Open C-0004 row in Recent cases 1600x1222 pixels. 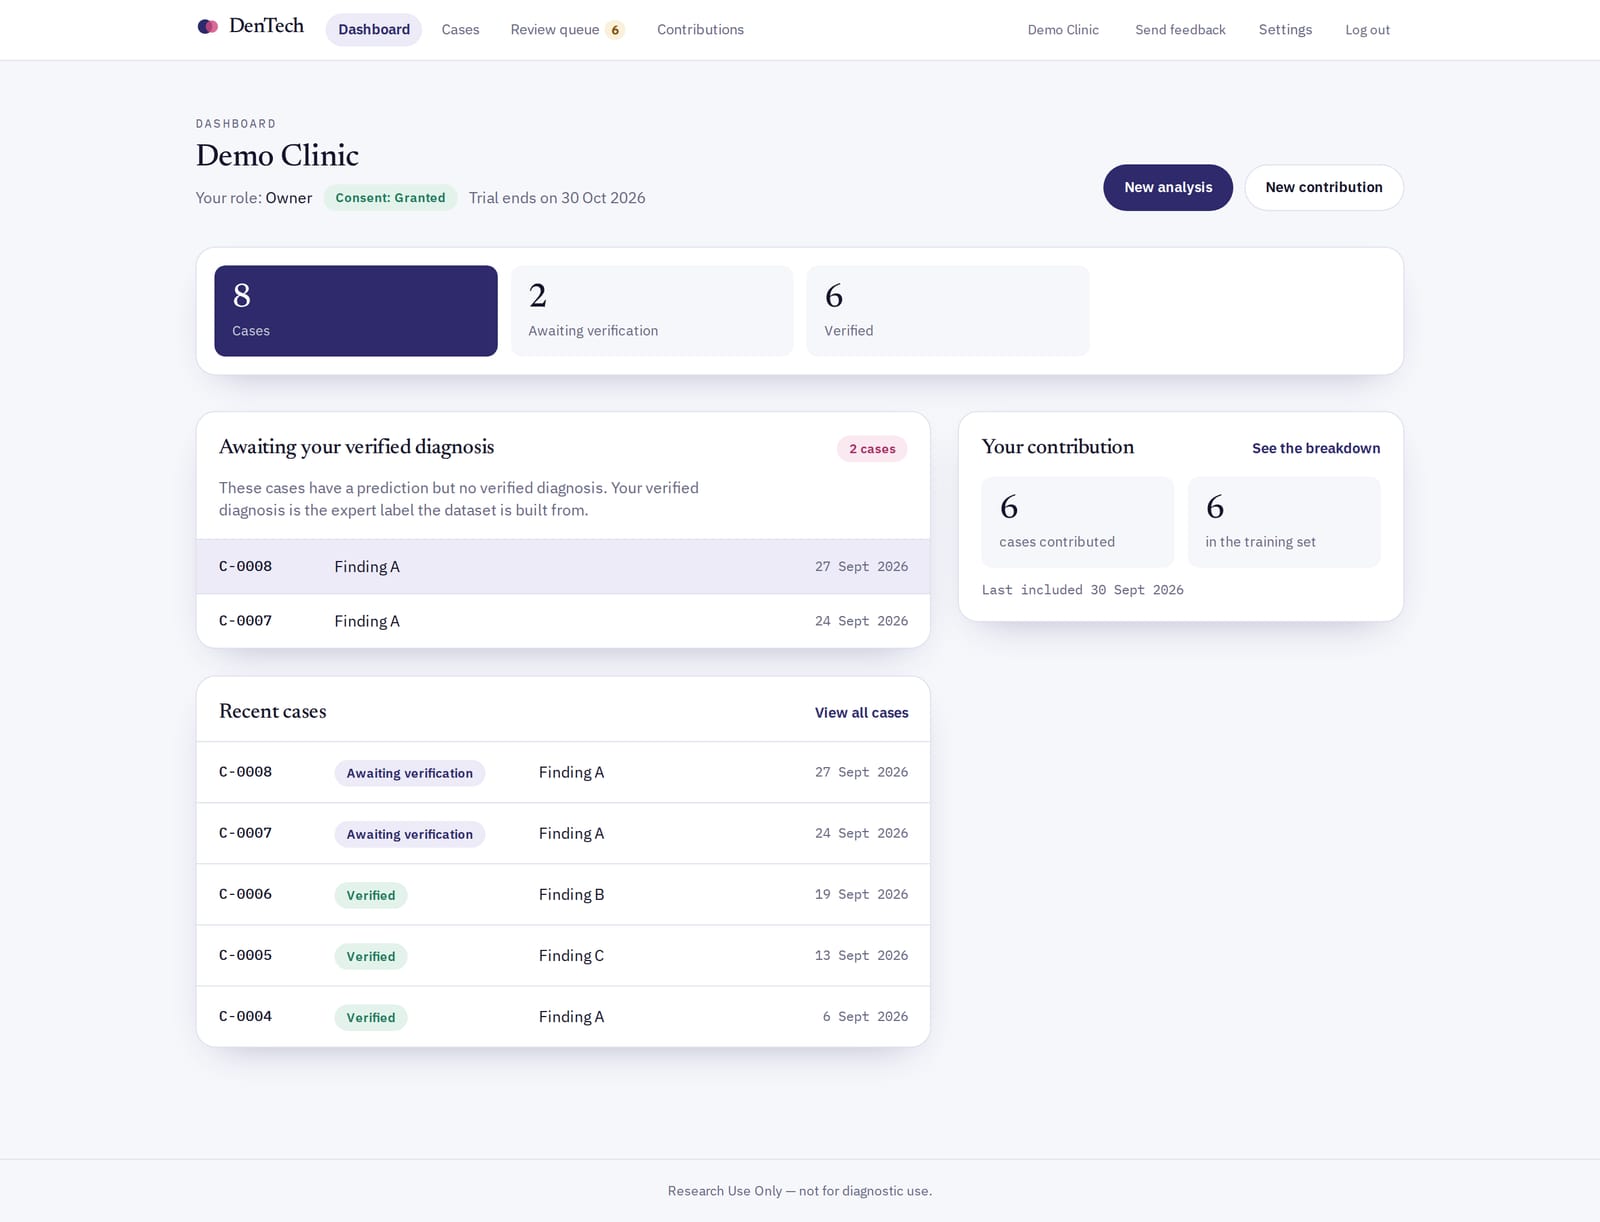[x=563, y=1017]
